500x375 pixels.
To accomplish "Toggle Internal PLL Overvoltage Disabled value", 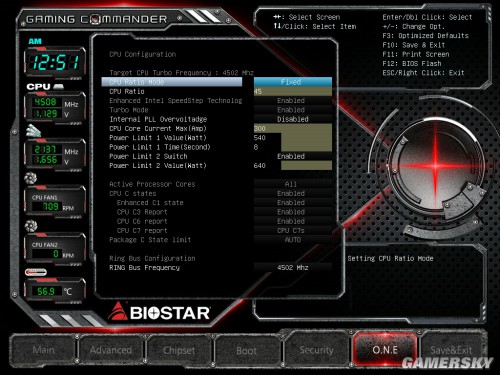I will point(293,119).
